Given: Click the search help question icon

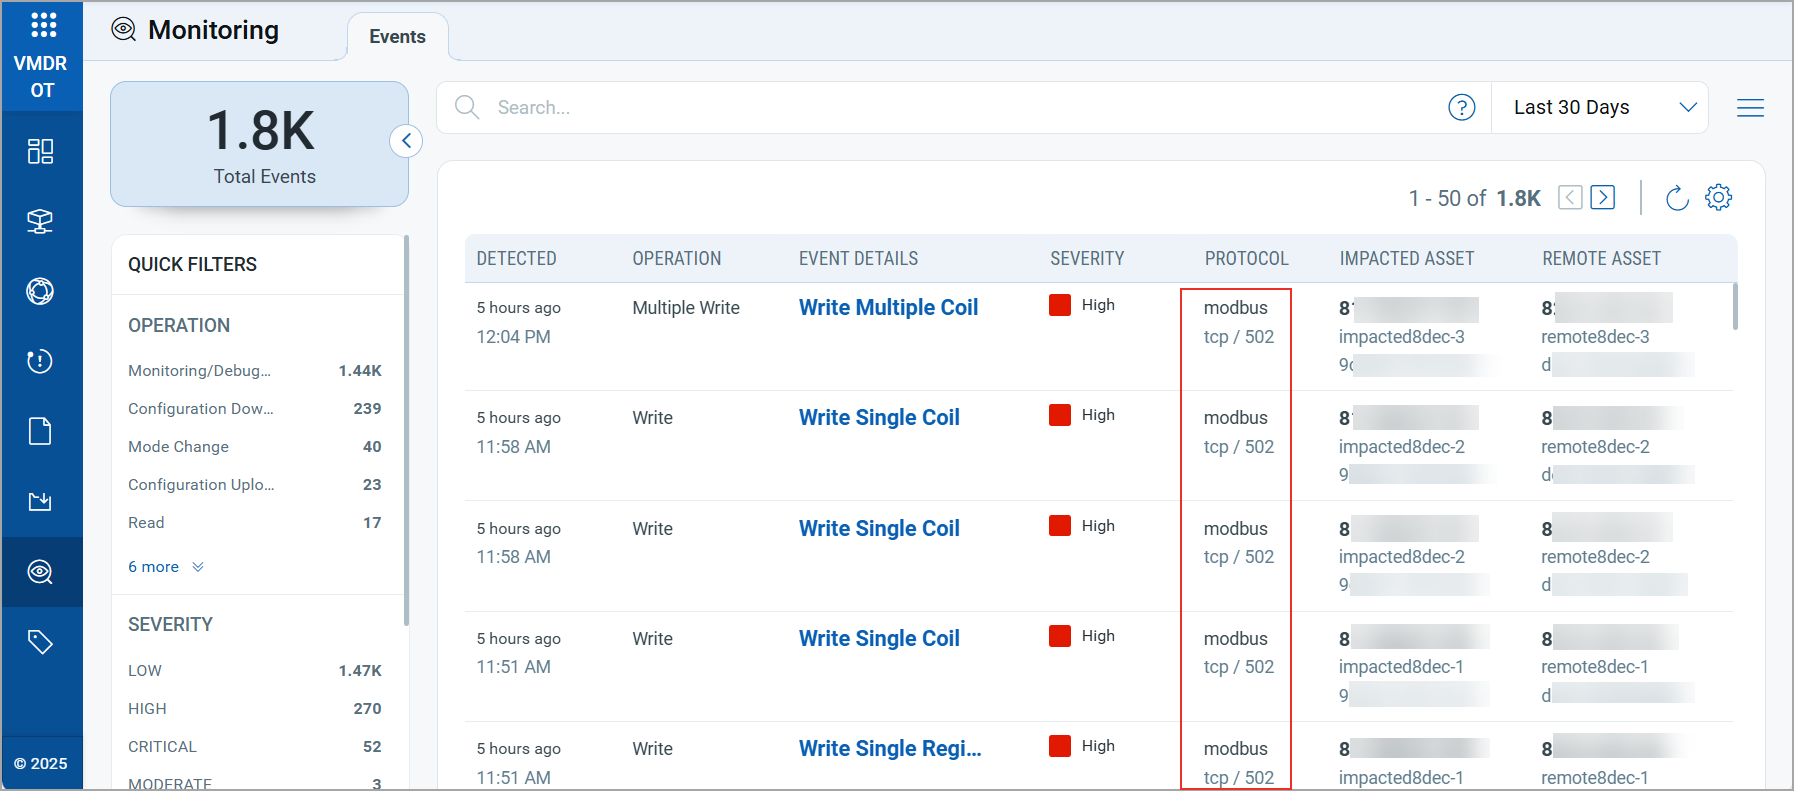Looking at the screenshot, I should click(x=1461, y=107).
